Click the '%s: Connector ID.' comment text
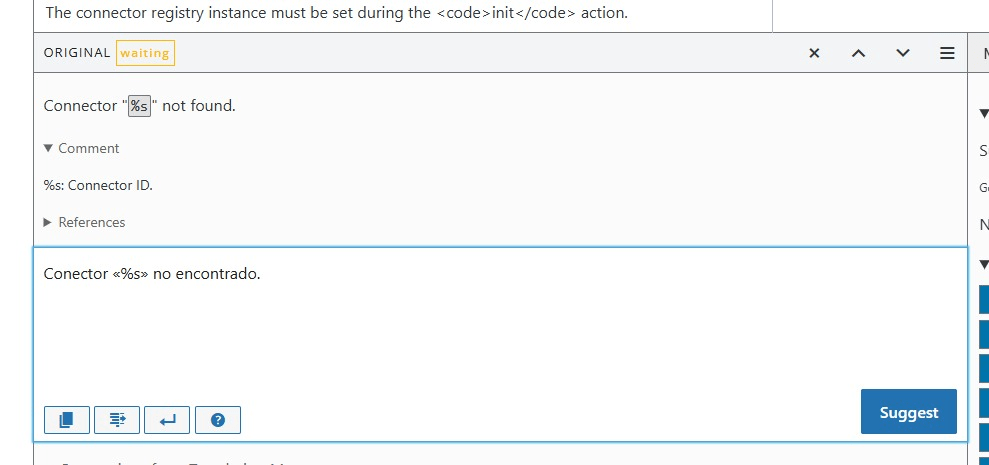The image size is (989, 465). [x=98, y=185]
